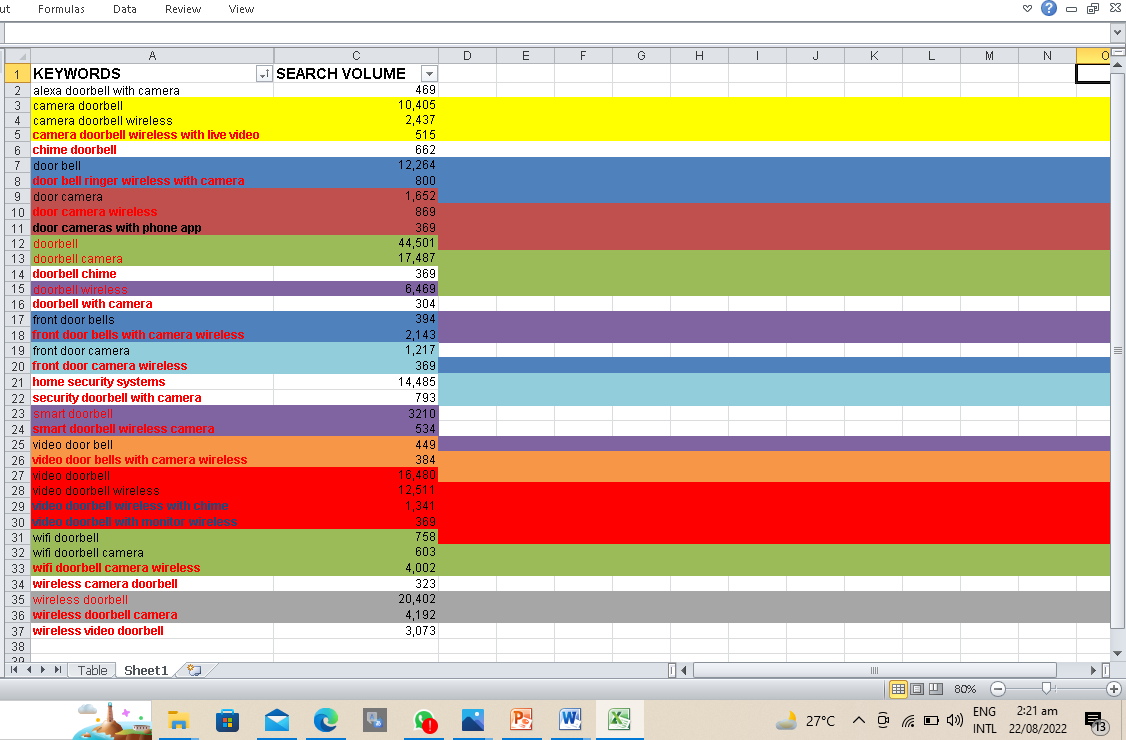Switch to Page Break Preview in the status bar
Image resolution: width=1126 pixels, height=740 pixels.
tap(936, 689)
